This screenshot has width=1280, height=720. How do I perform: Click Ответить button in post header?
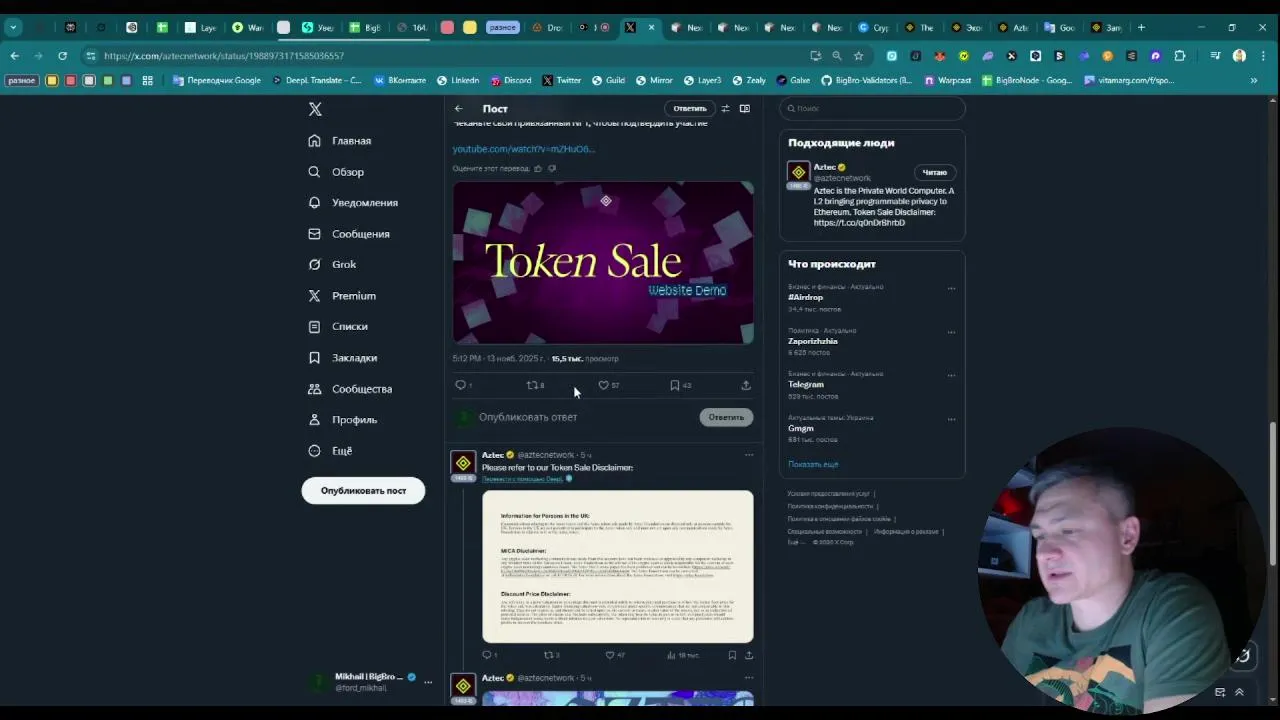pos(689,108)
